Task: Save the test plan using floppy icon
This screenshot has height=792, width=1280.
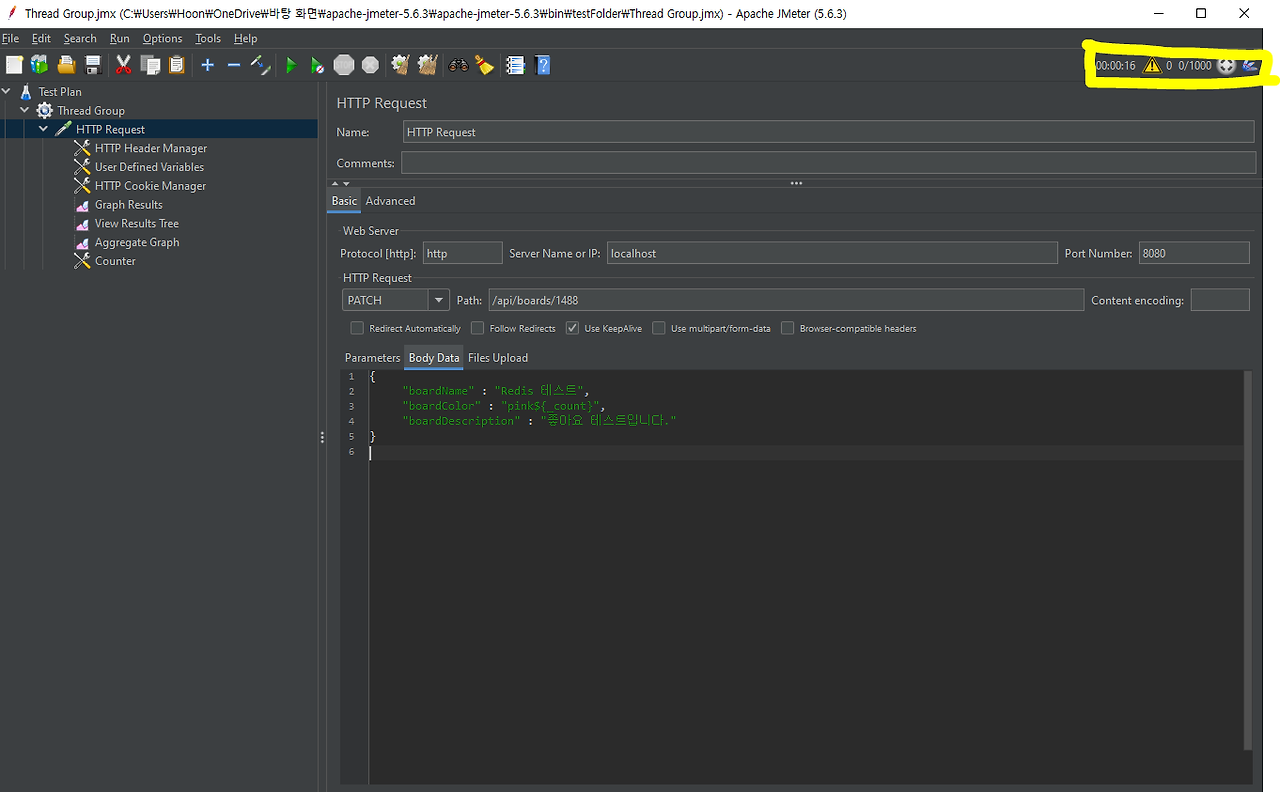Action: pos(93,65)
